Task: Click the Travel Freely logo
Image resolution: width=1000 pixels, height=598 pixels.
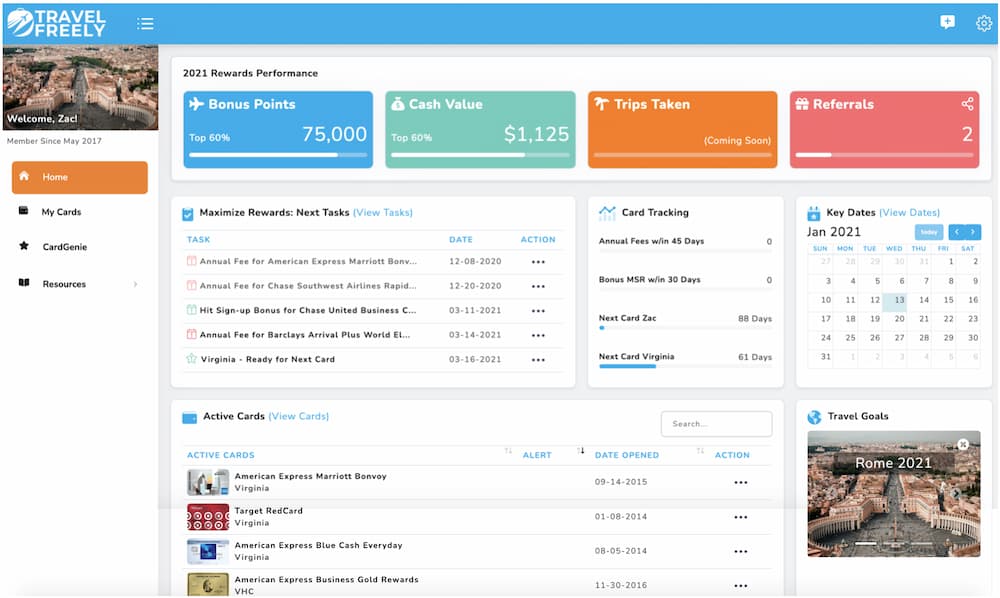Action: point(56,23)
